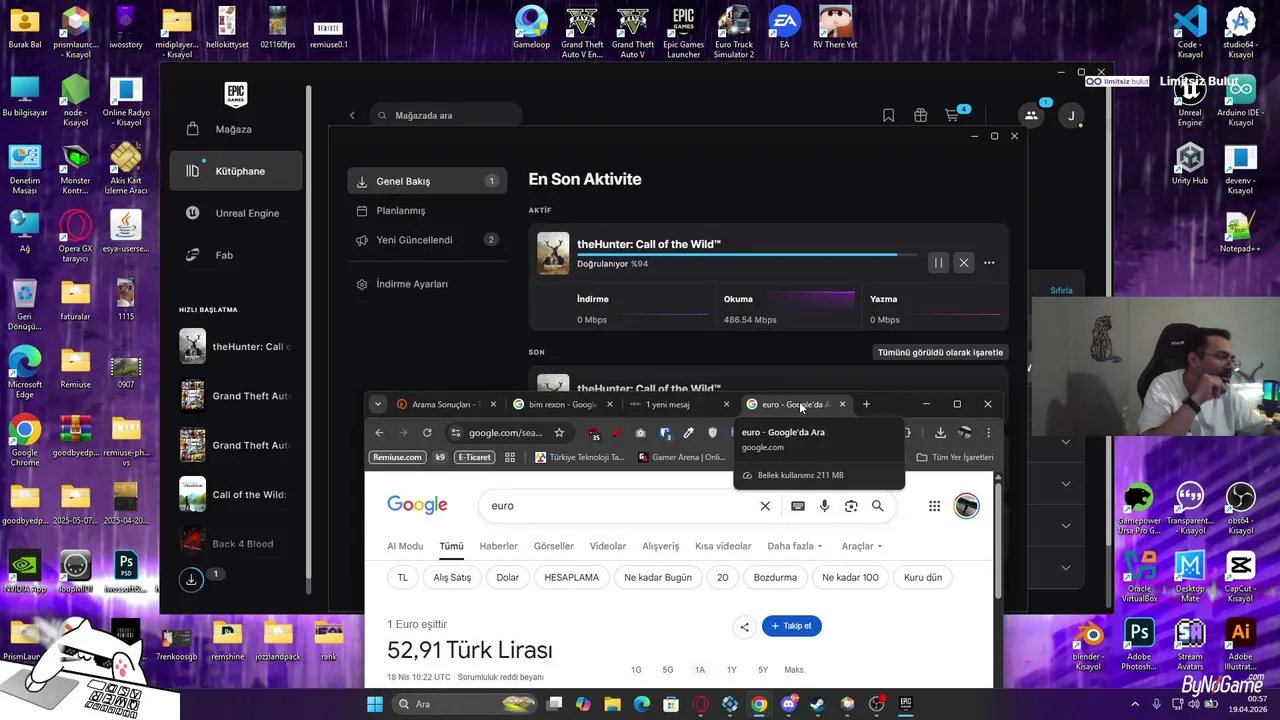Open Opera GX from the taskbar

(700, 704)
